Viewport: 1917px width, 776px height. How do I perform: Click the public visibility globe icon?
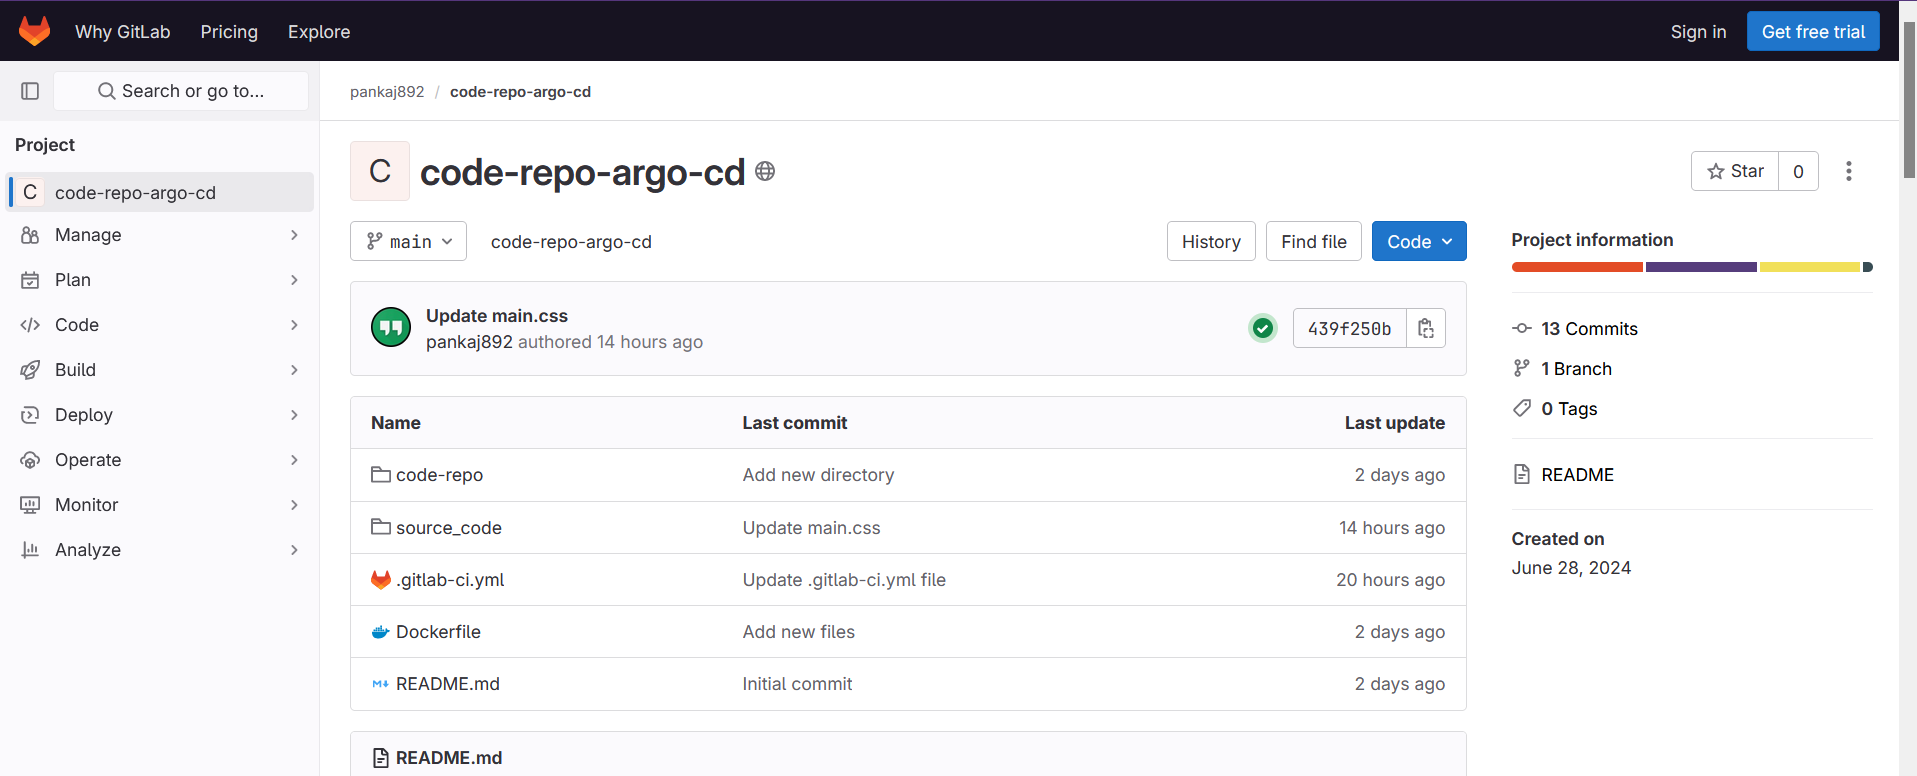pyautogui.click(x=765, y=171)
